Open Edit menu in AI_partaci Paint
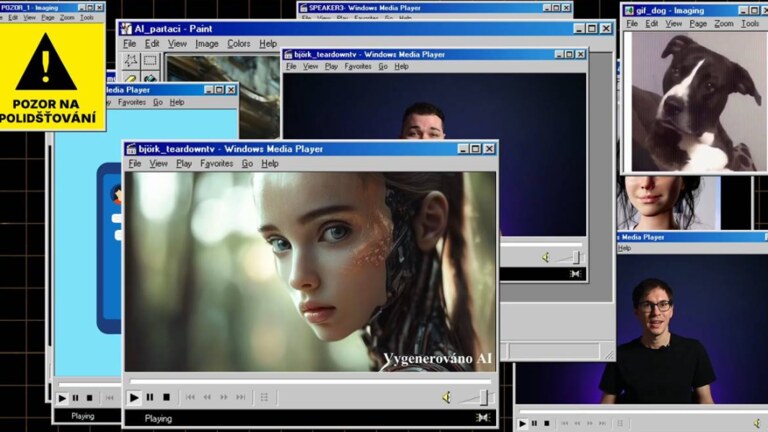Screen dimensions: 768x432 pos(152,44)
